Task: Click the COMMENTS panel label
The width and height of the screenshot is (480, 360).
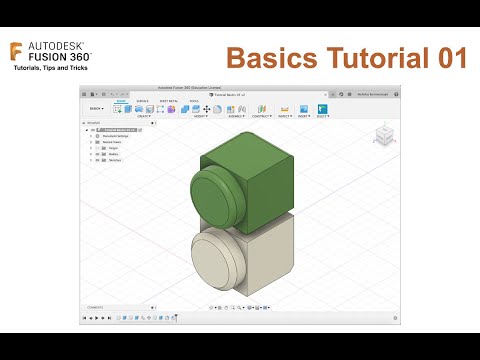Action: tap(95, 307)
